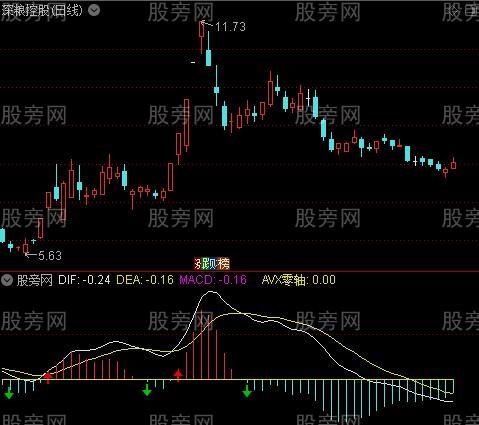Image resolution: width=479 pixels, height=425 pixels.
Task: Click the DEA: -0.16 readout
Action: tap(145, 280)
